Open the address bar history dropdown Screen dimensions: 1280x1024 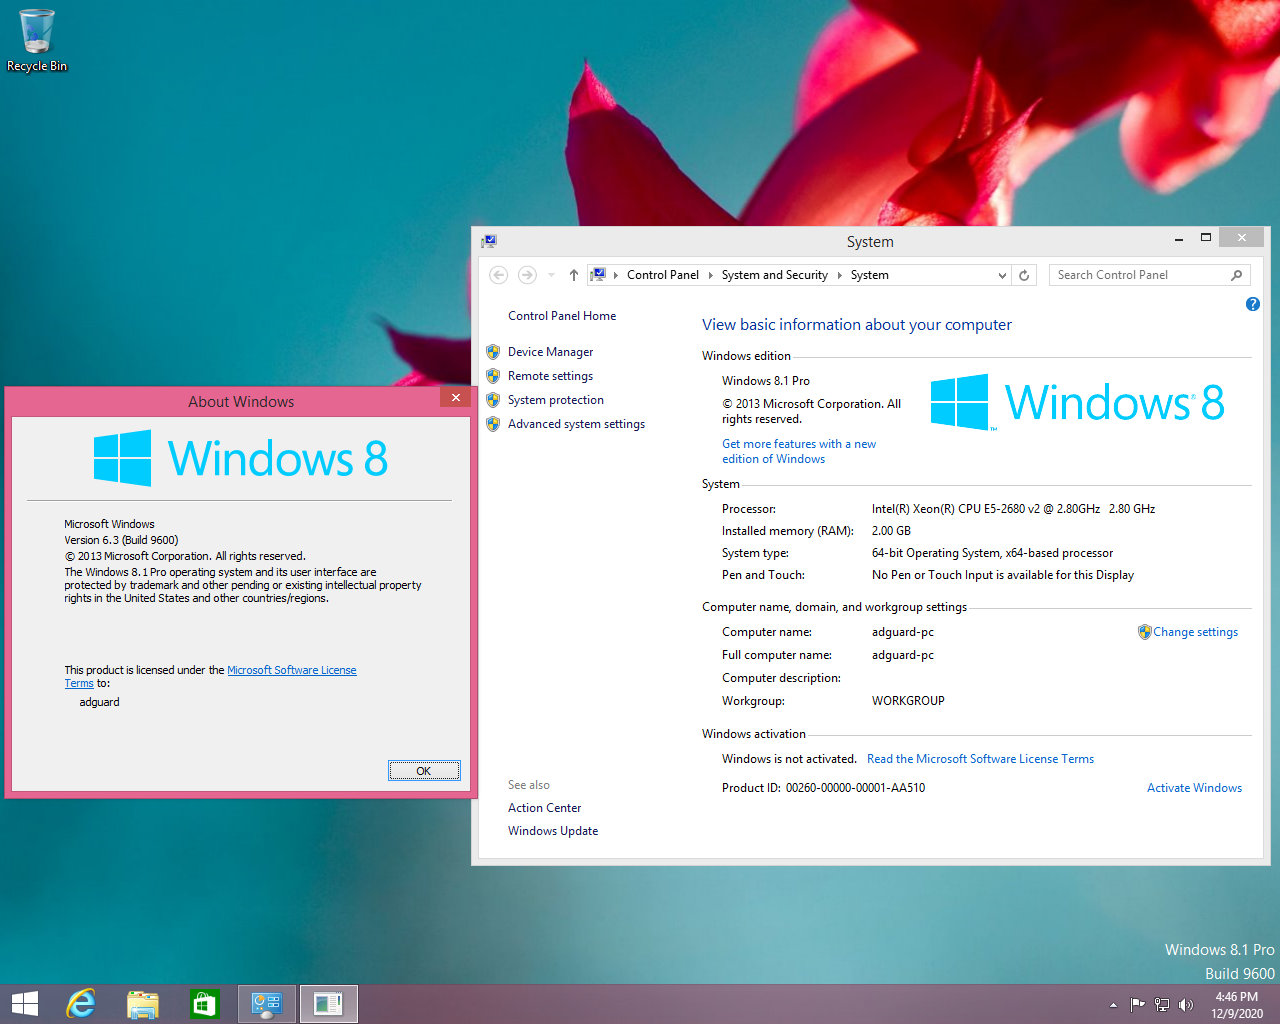1003,275
